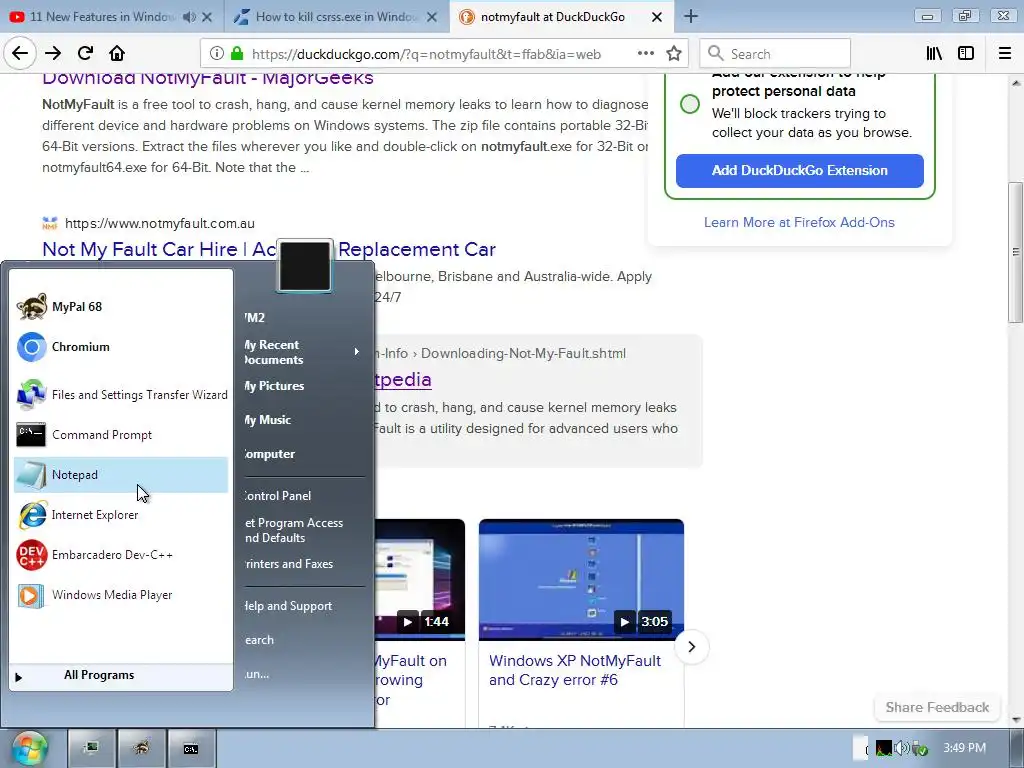Open Files and Settings Transfer Wizard
Image resolution: width=1024 pixels, height=768 pixels.
(x=121, y=394)
